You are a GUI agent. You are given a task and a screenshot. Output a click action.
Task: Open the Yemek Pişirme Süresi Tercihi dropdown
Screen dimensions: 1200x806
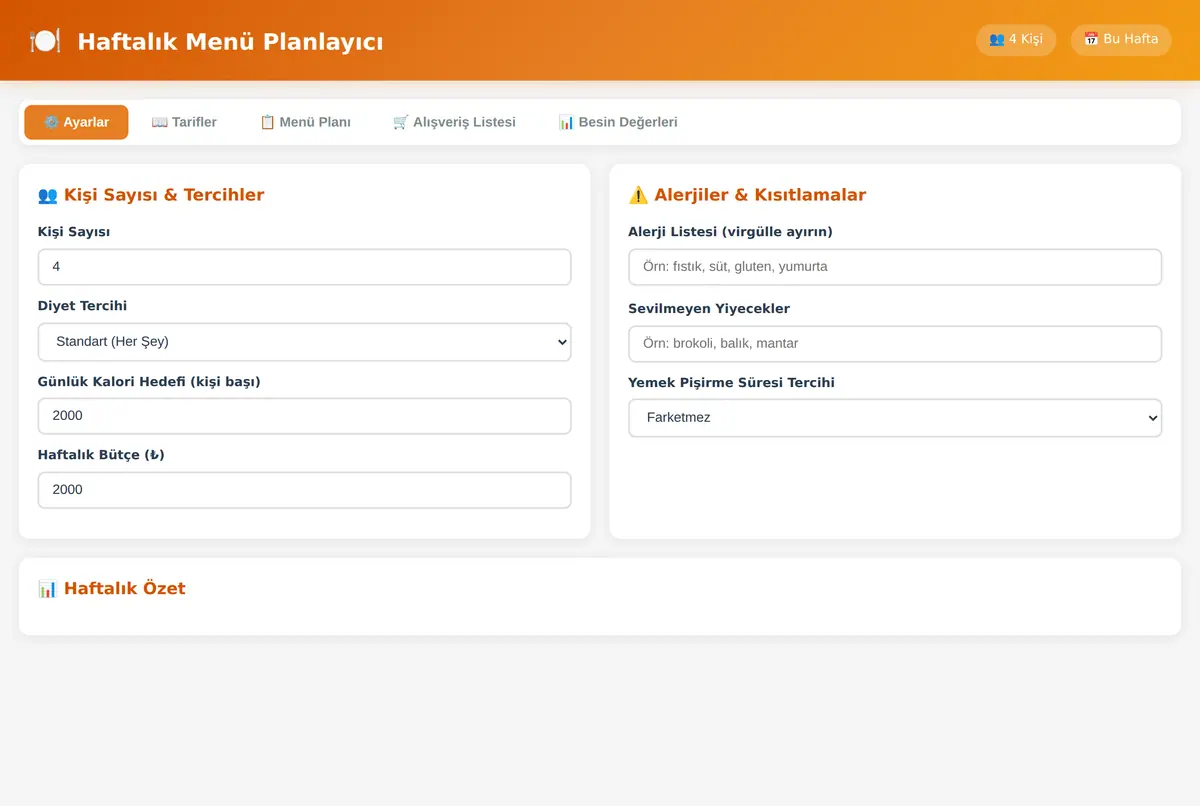point(895,417)
